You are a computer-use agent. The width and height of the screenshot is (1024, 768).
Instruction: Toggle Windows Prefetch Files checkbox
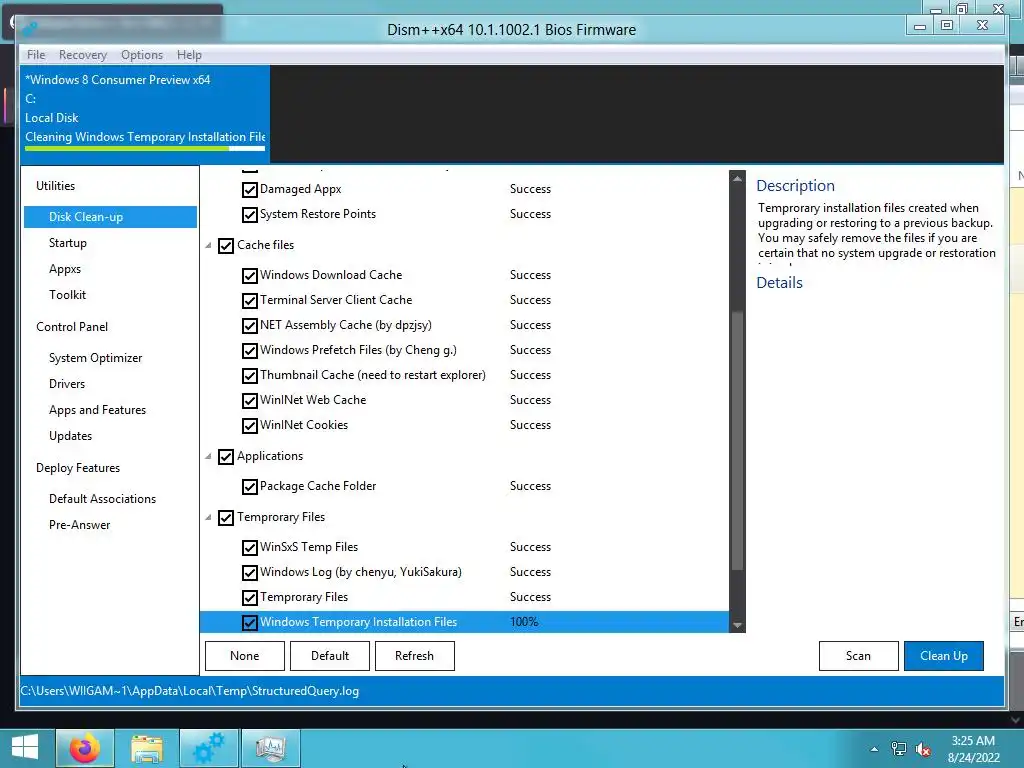[249, 351]
